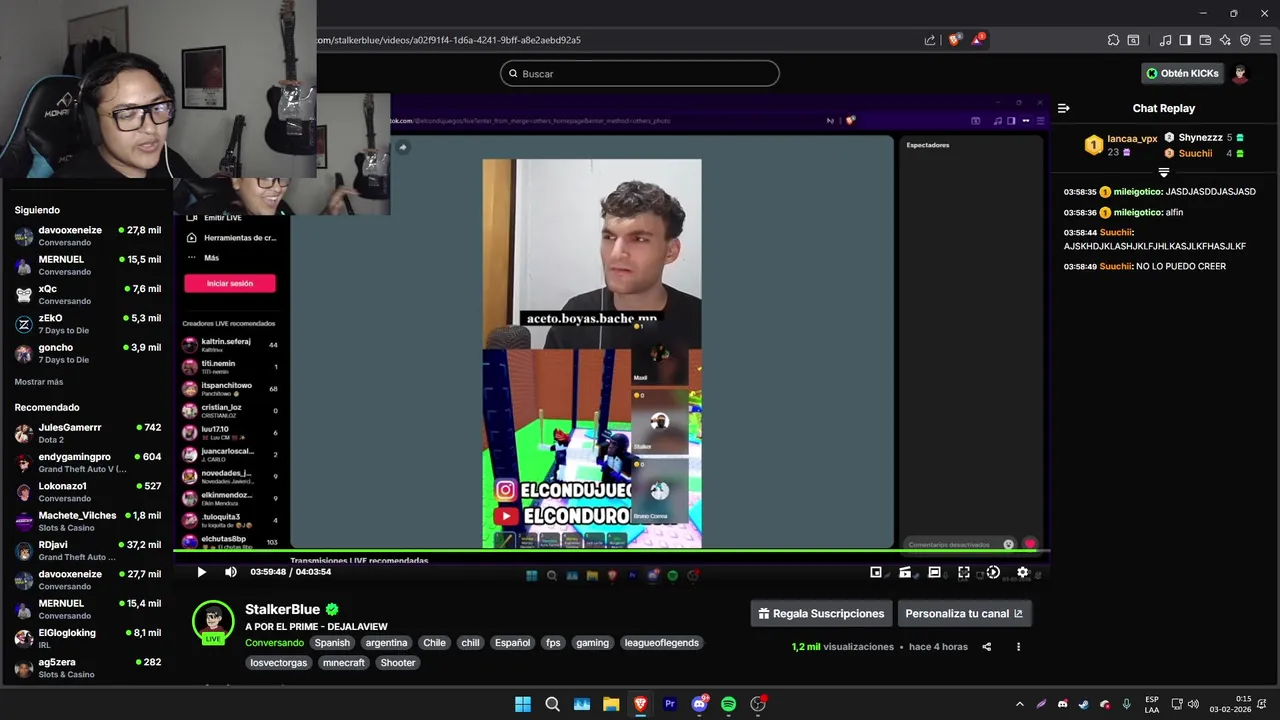
Task: Open goncho channel in sidebar
Action: (x=87, y=353)
